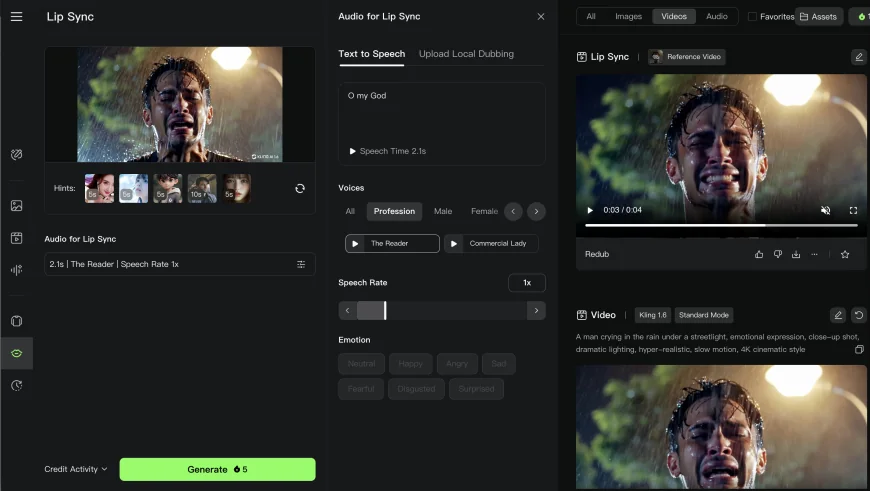Image resolution: width=870 pixels, height=491 pixels.
Task: Open the AI images sidebar icon
Action: 17,206
